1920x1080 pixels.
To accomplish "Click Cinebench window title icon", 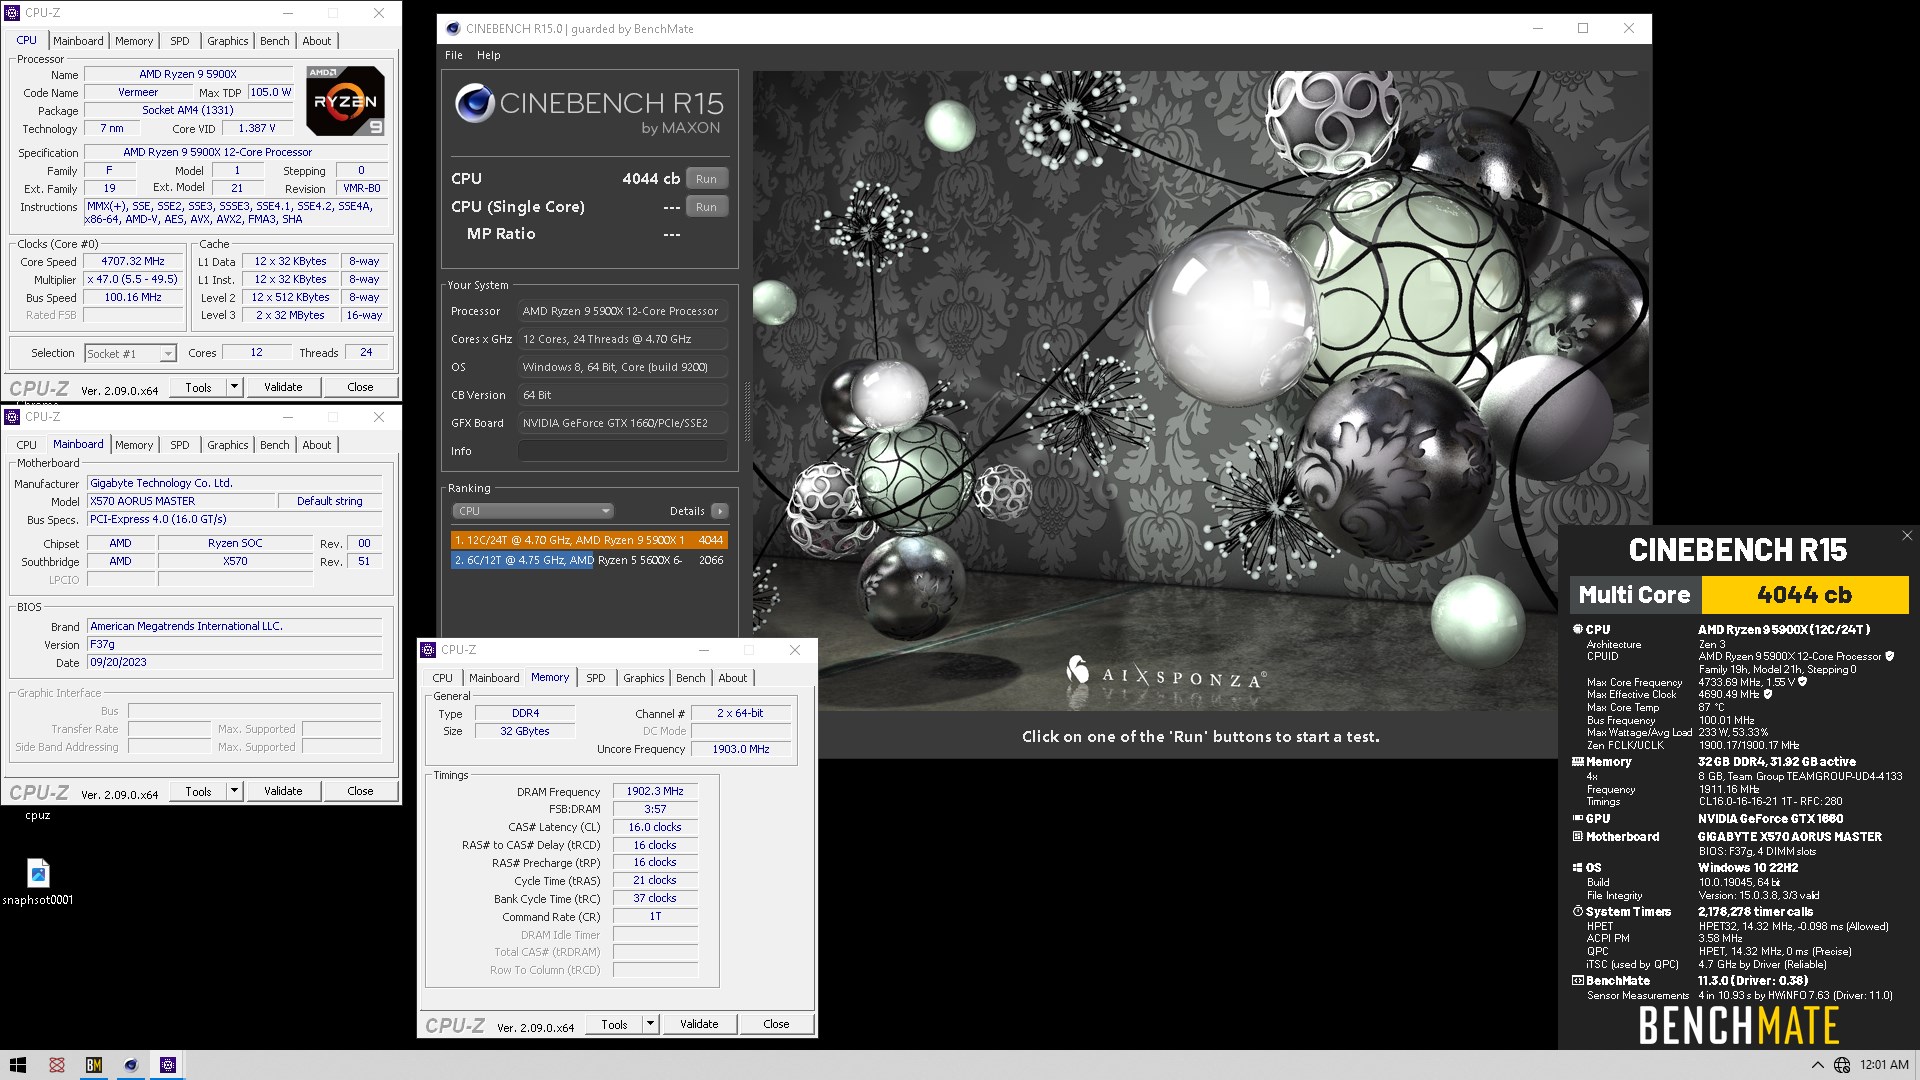I will coord(453,29).
